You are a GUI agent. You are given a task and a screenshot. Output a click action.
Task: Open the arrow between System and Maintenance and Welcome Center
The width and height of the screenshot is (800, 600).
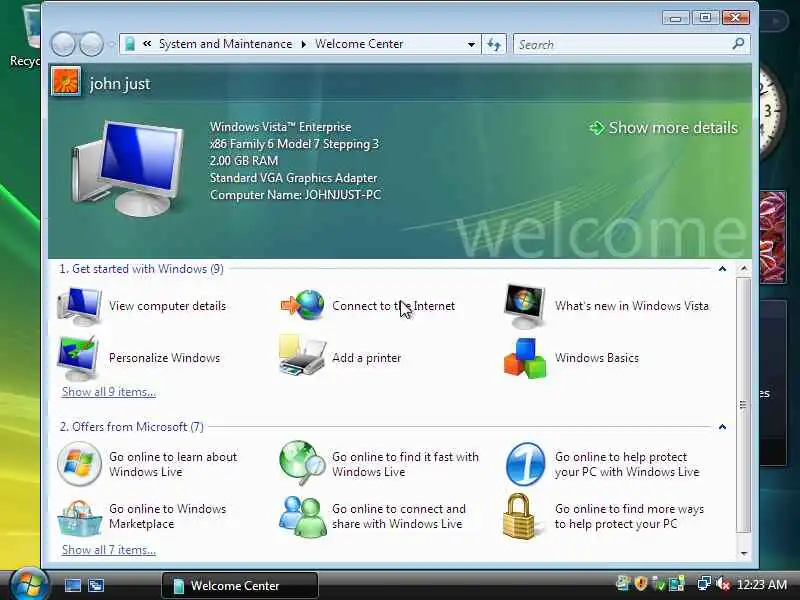click(x=304, y=44)
